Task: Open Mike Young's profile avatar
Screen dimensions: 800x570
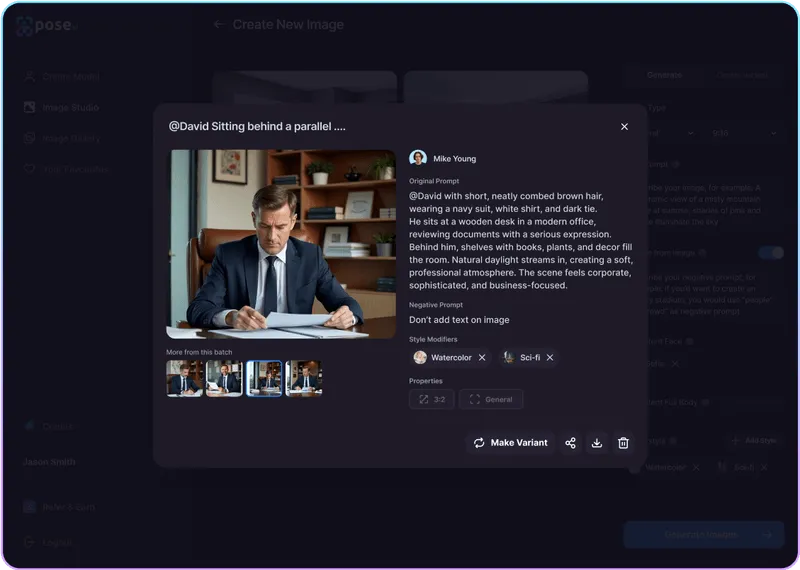Action: point(418,158)
